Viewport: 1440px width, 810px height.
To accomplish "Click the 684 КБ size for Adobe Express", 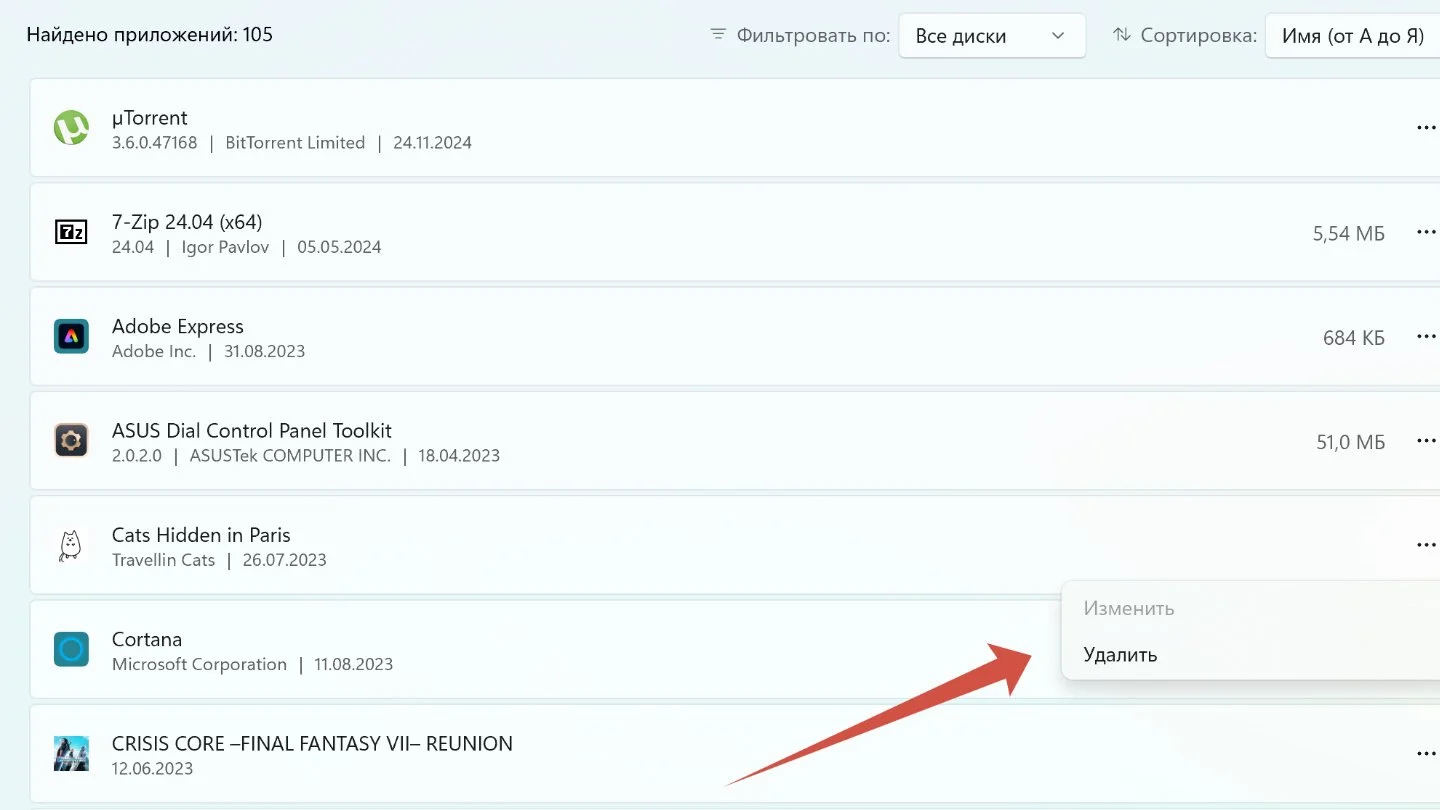I will pos(1354,338).
